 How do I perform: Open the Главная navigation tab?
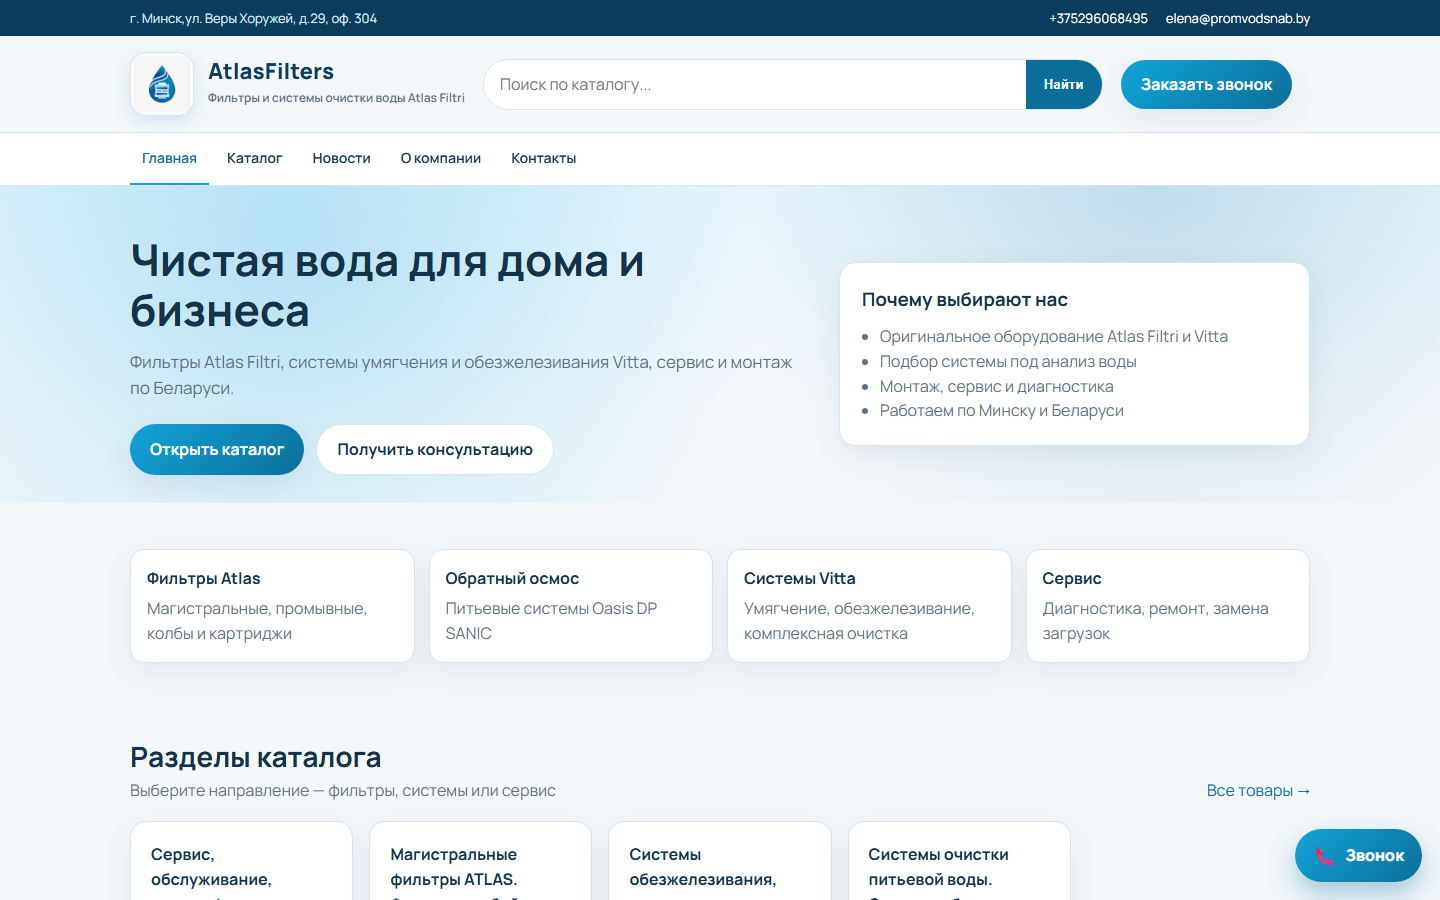169,158
